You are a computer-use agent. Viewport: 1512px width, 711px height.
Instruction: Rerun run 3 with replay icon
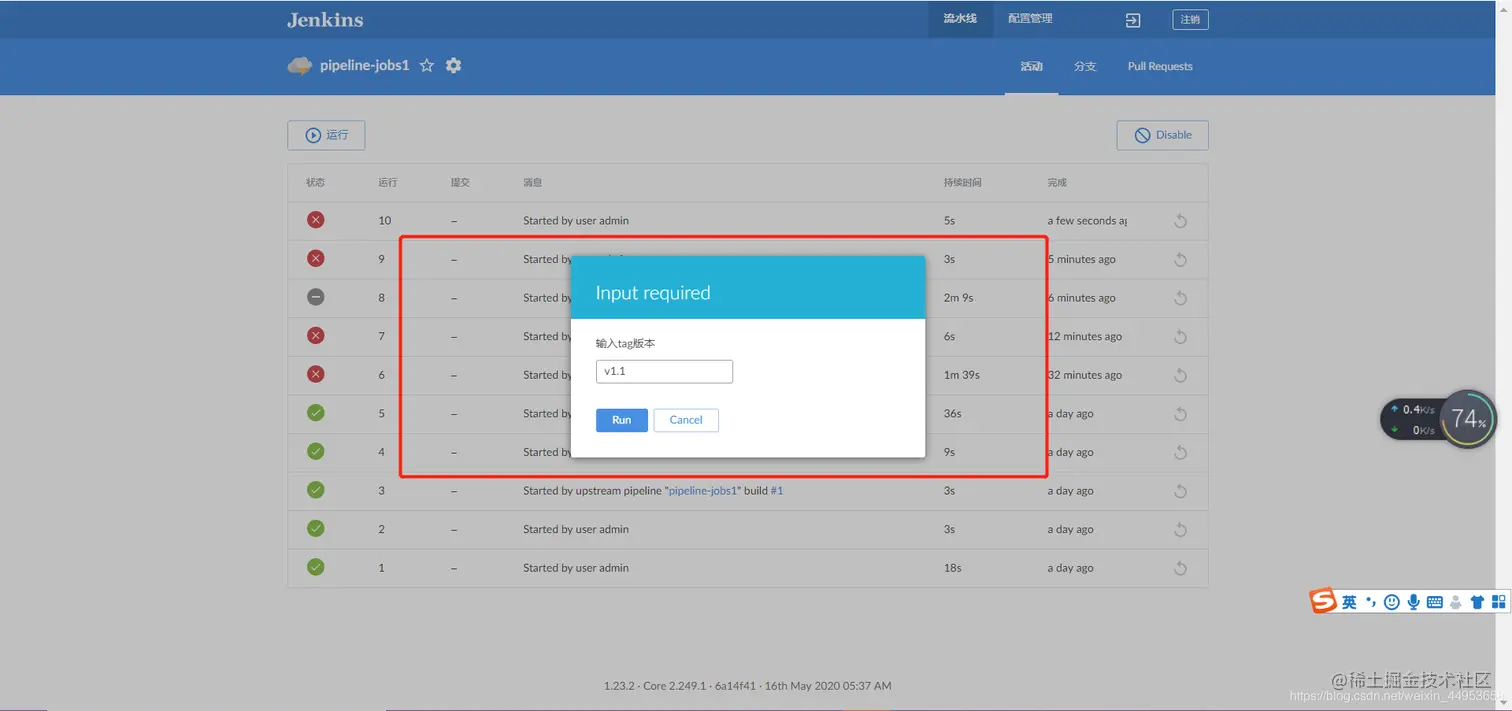coord(1180,491)
